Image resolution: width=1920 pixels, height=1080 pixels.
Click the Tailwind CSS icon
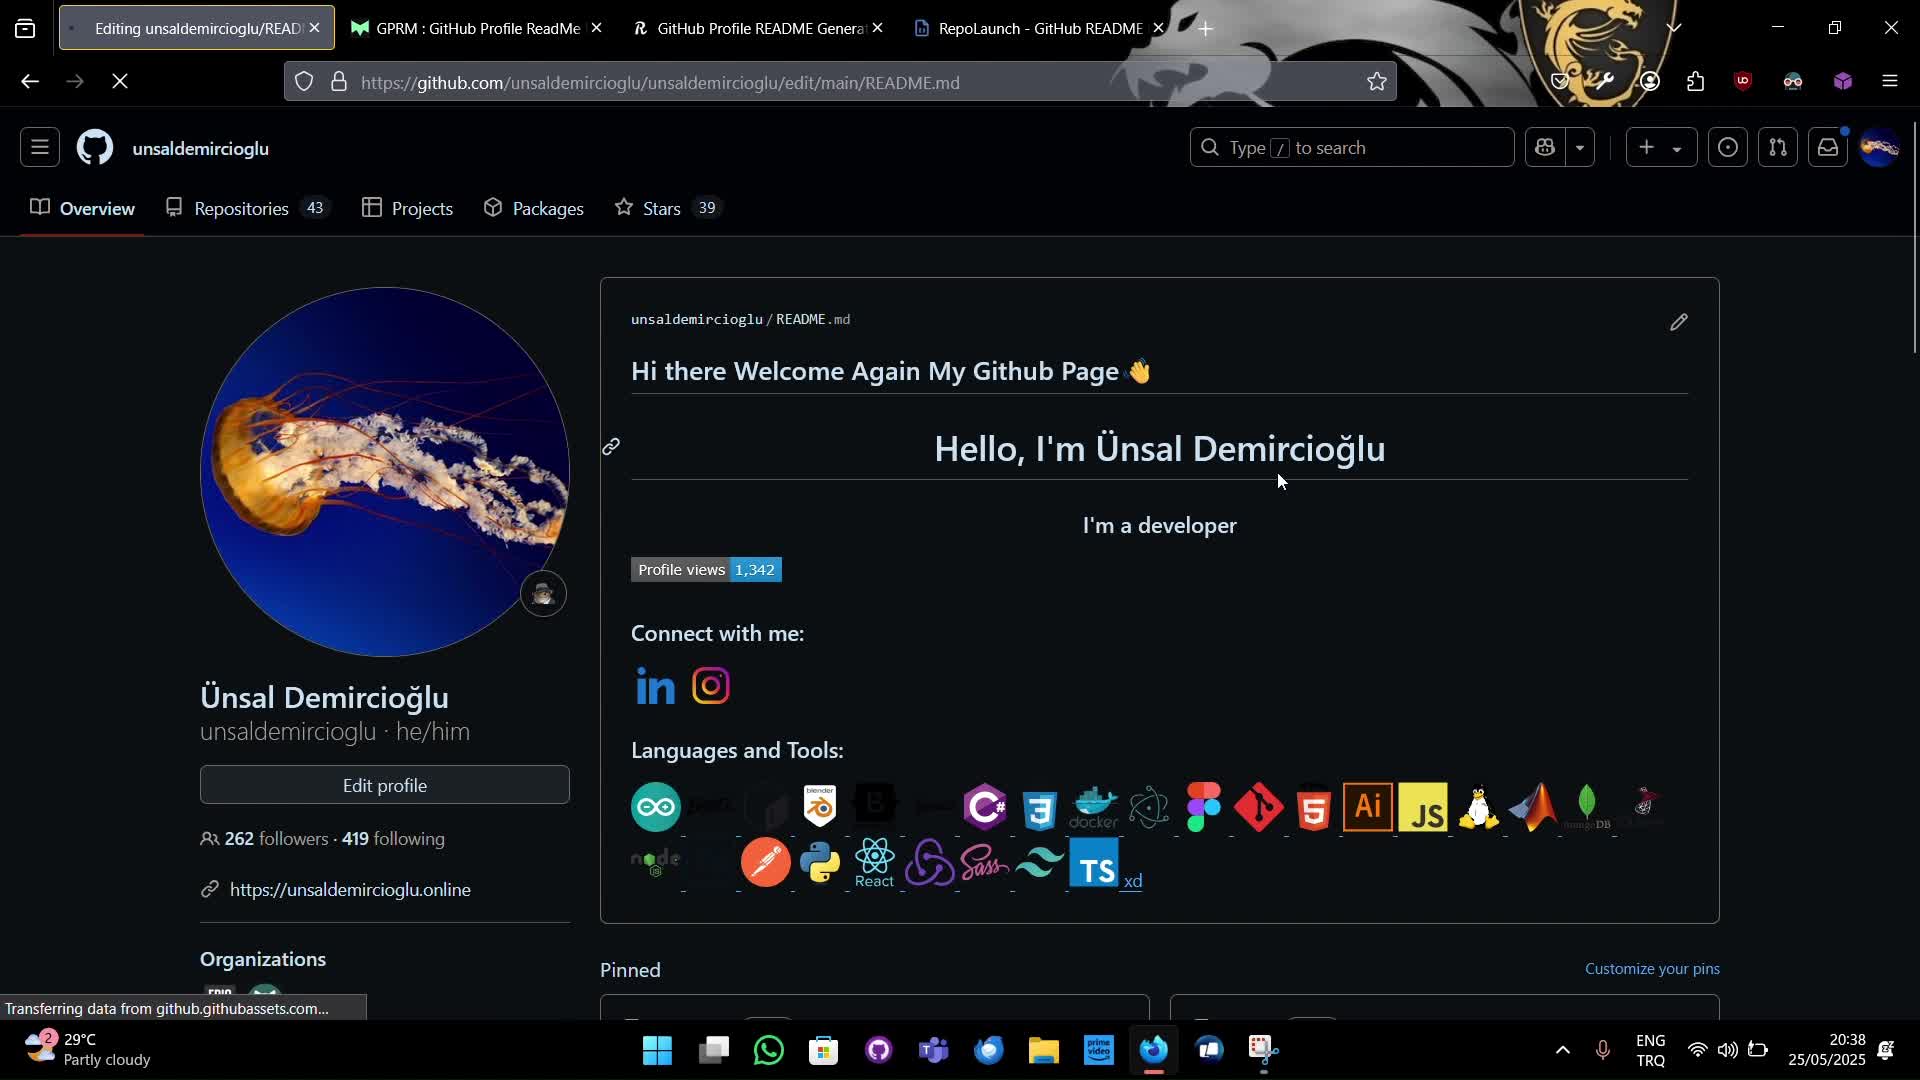pos(1040,862)
